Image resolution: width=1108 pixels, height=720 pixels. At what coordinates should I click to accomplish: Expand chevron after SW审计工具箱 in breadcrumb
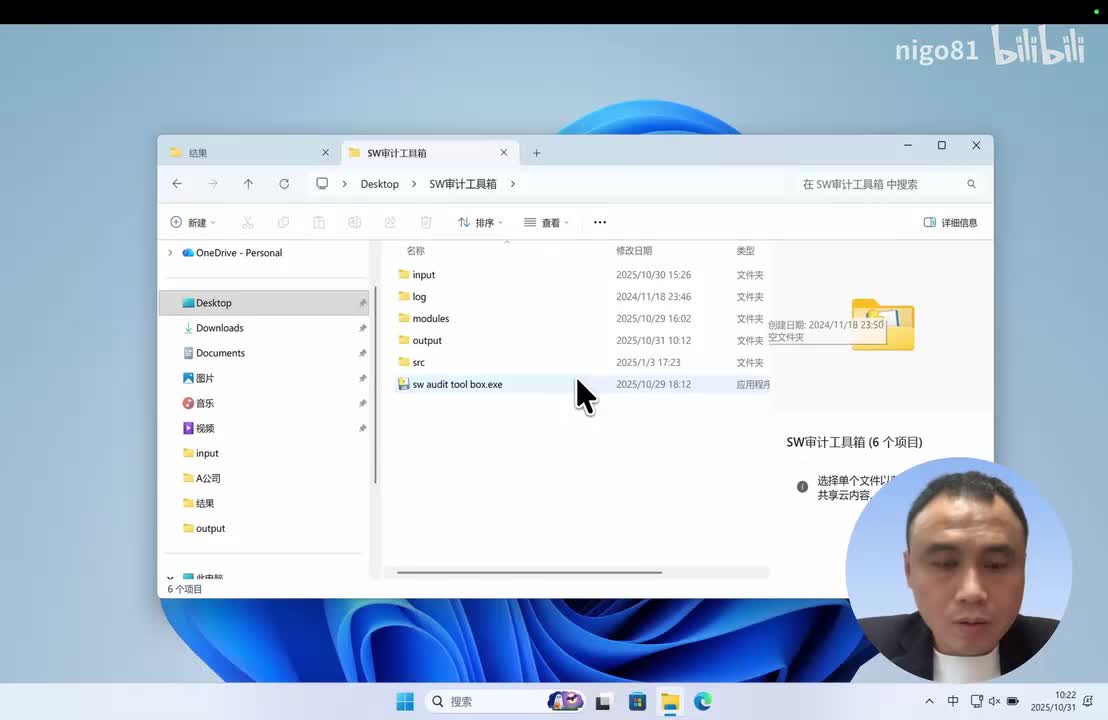(513, 184)
